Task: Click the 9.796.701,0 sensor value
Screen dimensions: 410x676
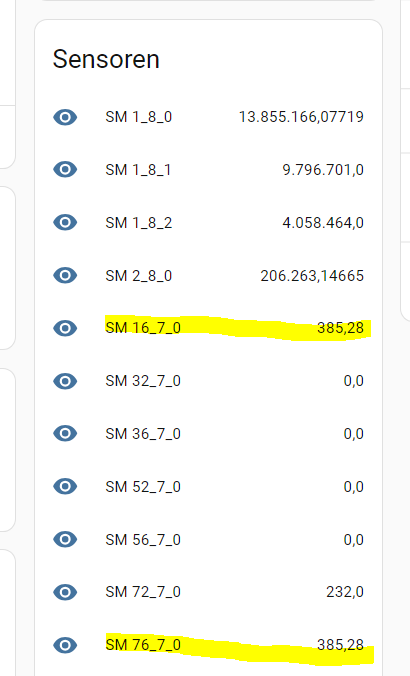Action: tap(323, 170)
